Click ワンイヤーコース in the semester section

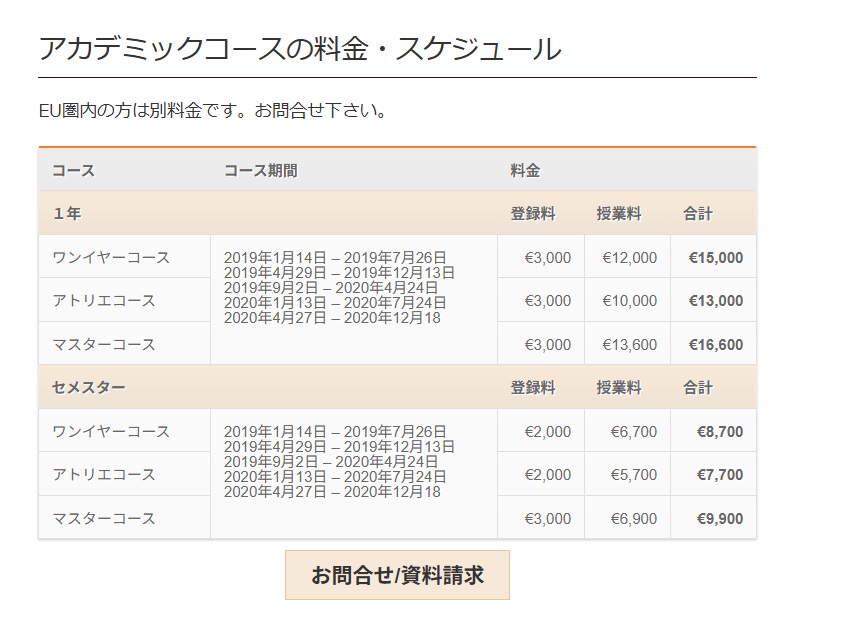pos(111,431)
